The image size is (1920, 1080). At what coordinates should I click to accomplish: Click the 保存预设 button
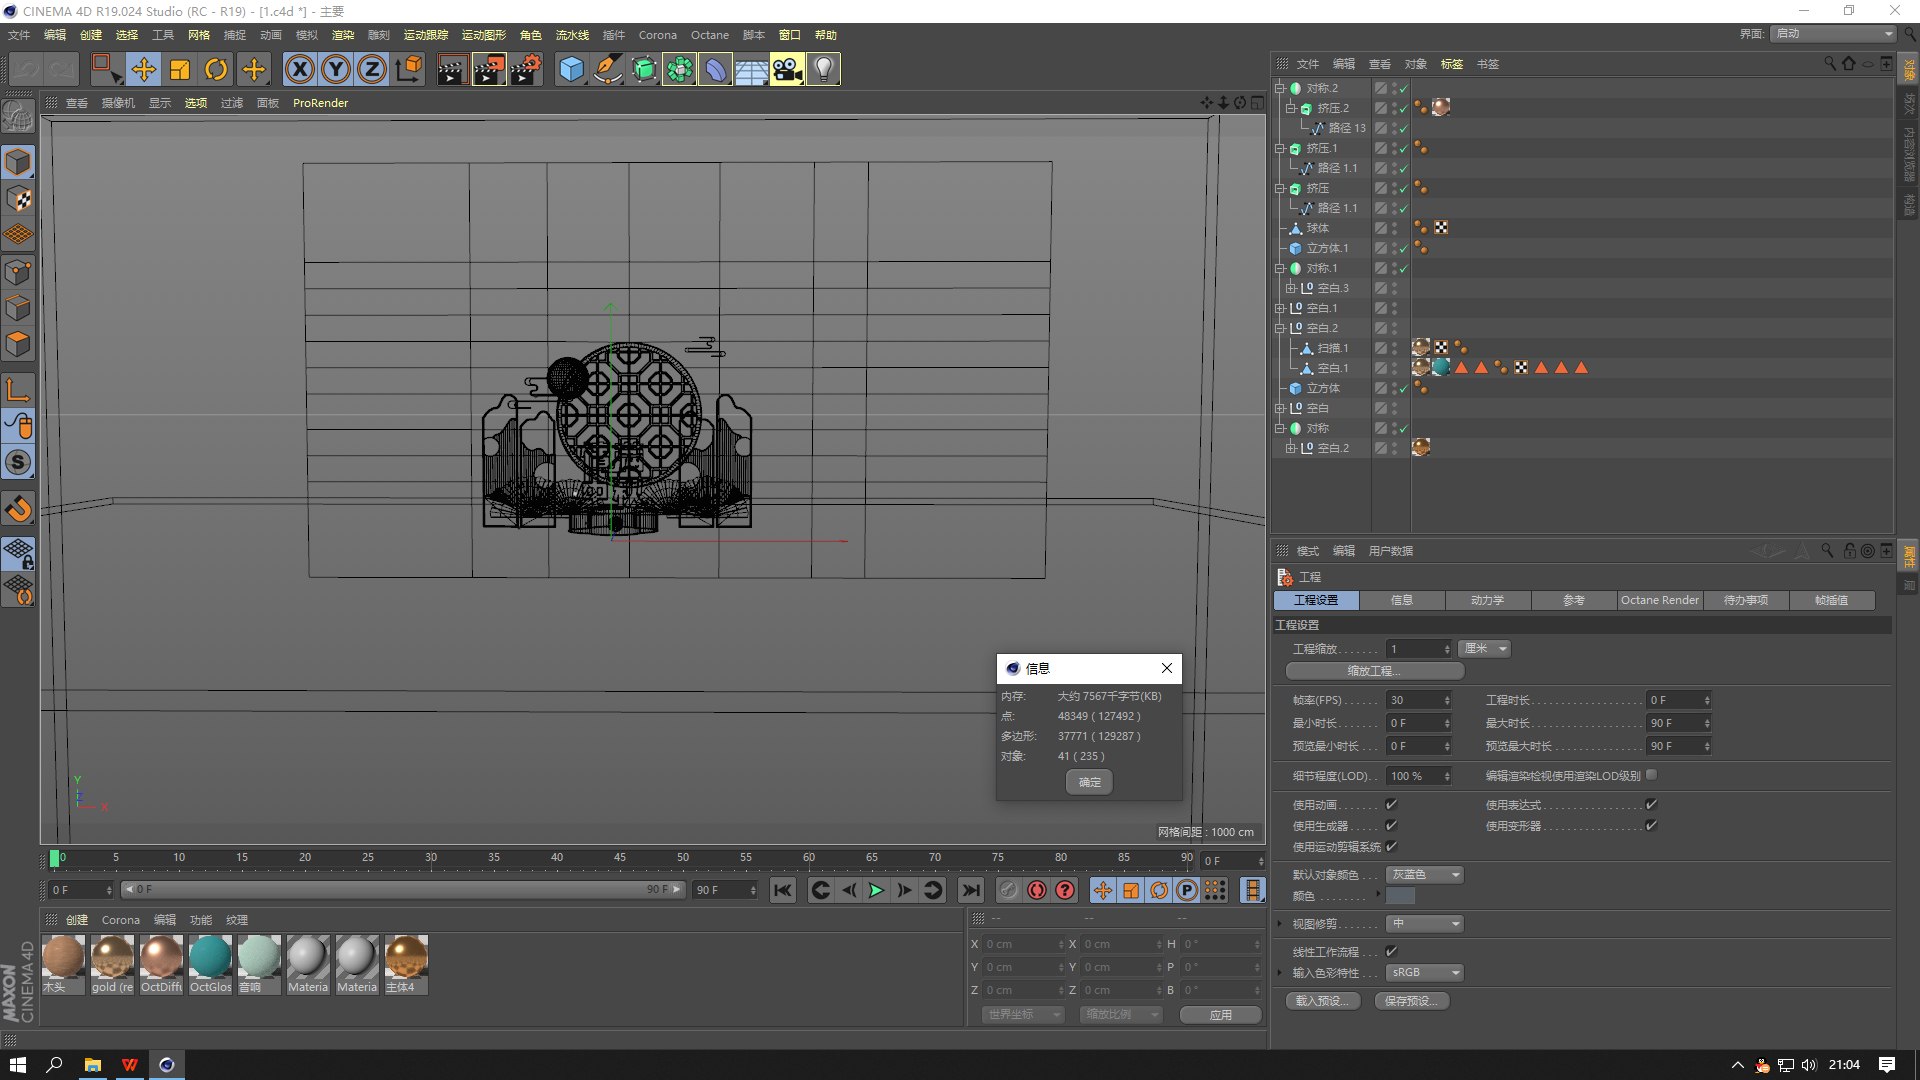point(1411,1000)
